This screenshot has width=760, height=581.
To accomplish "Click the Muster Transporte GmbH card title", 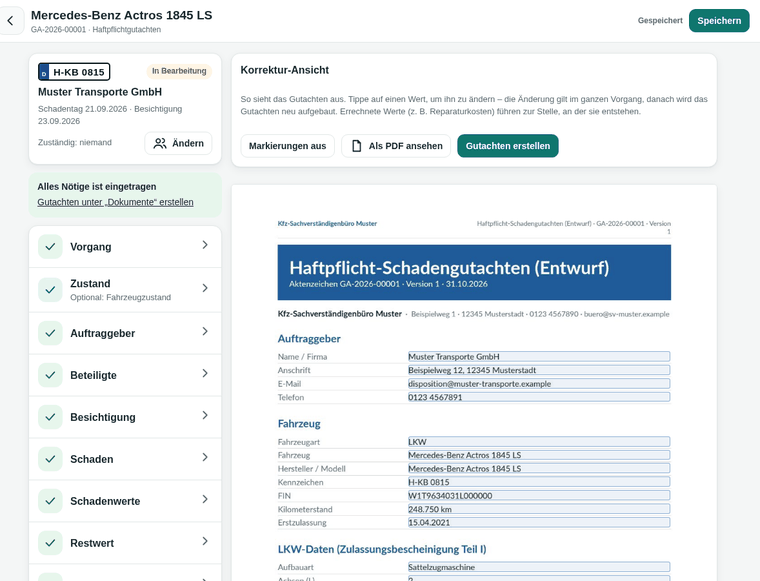I will [100, 92].
